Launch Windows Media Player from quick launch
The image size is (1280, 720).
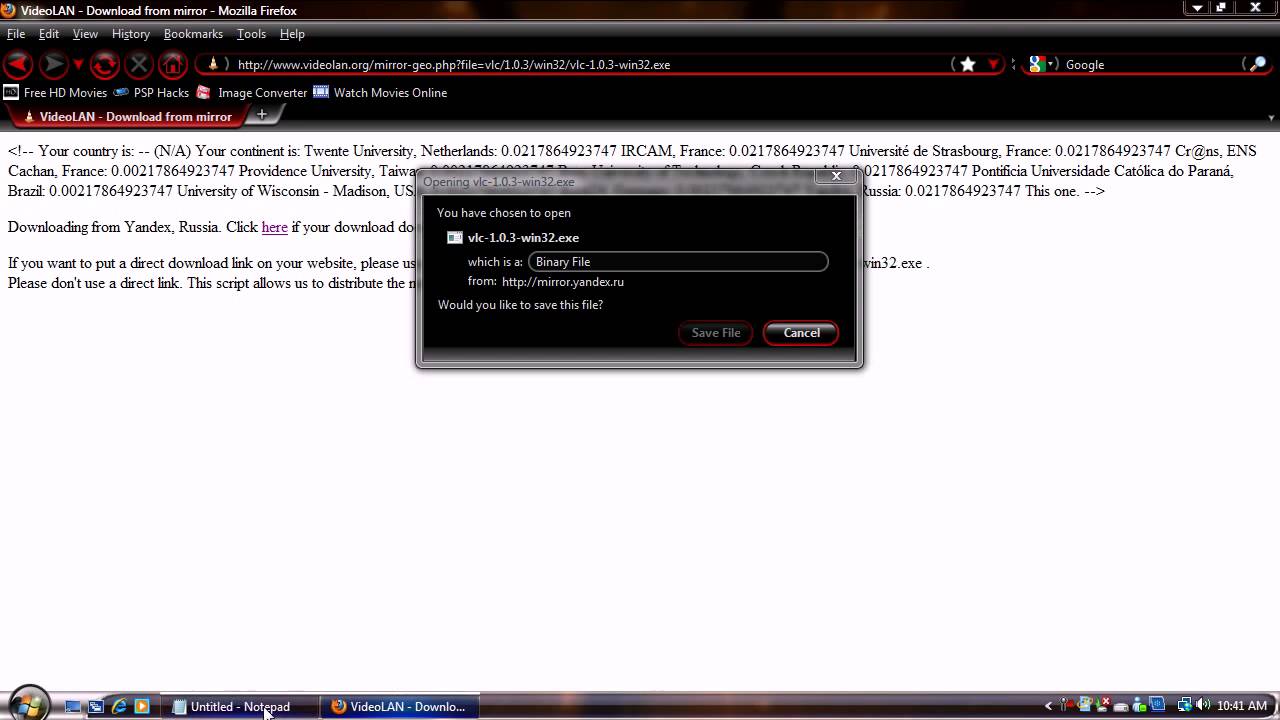click(142, 707)
